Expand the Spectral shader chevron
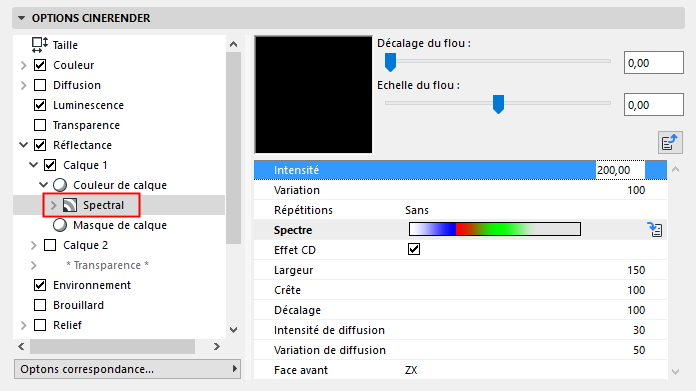Image resolution: width=696 pixels, height=391 pixels. [54, 205]
